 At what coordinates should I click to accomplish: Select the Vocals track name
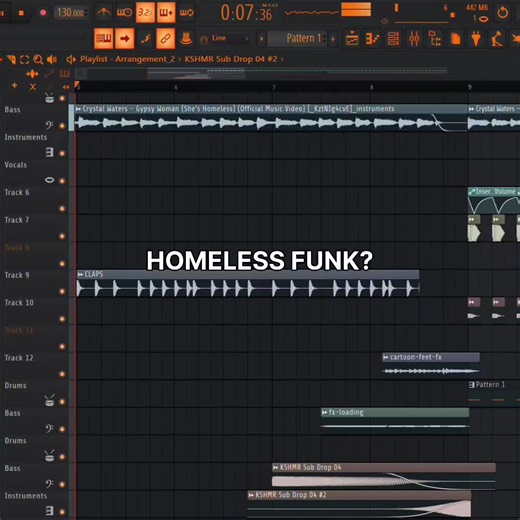click(16, 165)
